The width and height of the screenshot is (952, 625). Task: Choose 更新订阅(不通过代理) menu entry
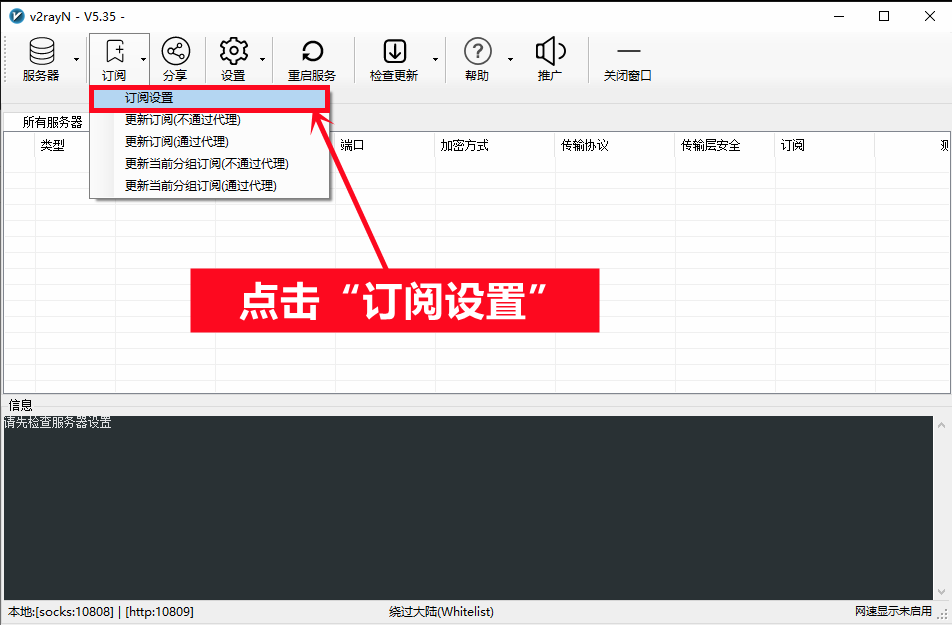coord(182,120)
